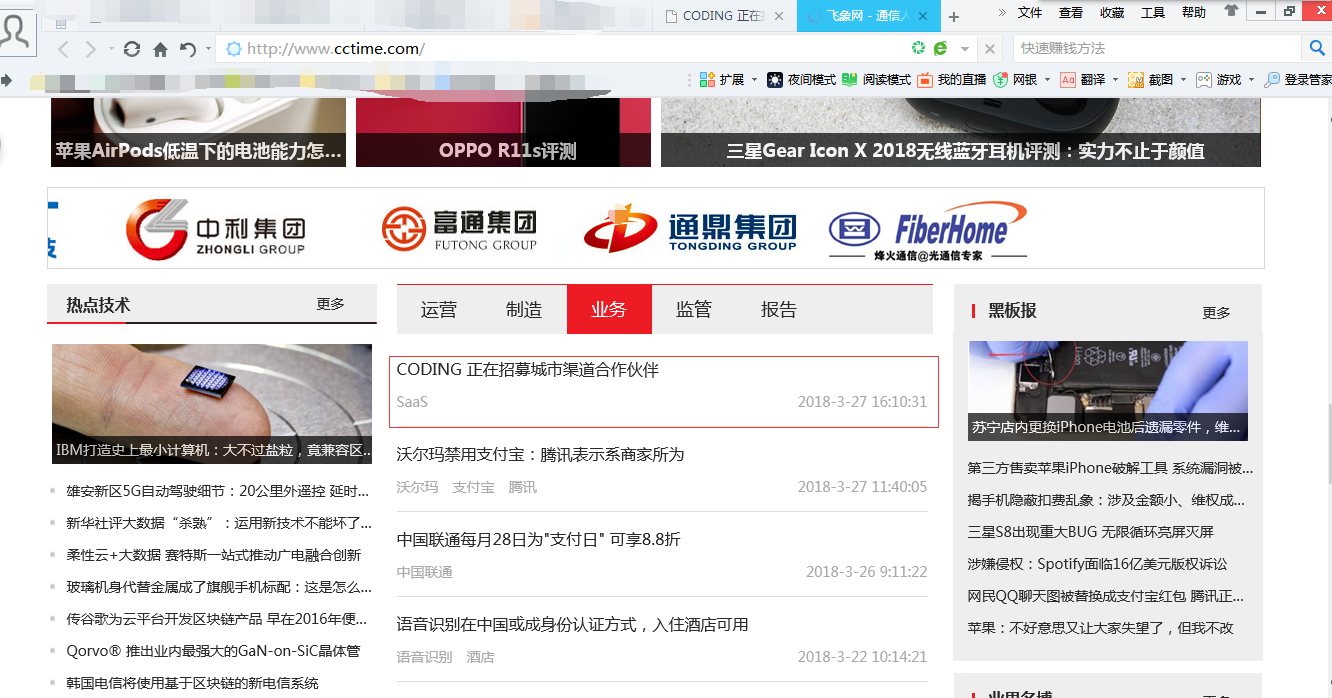Expand the 翻译 dropdown arrow
The width and height of the screenshot is (1332, 698).
1115,80
